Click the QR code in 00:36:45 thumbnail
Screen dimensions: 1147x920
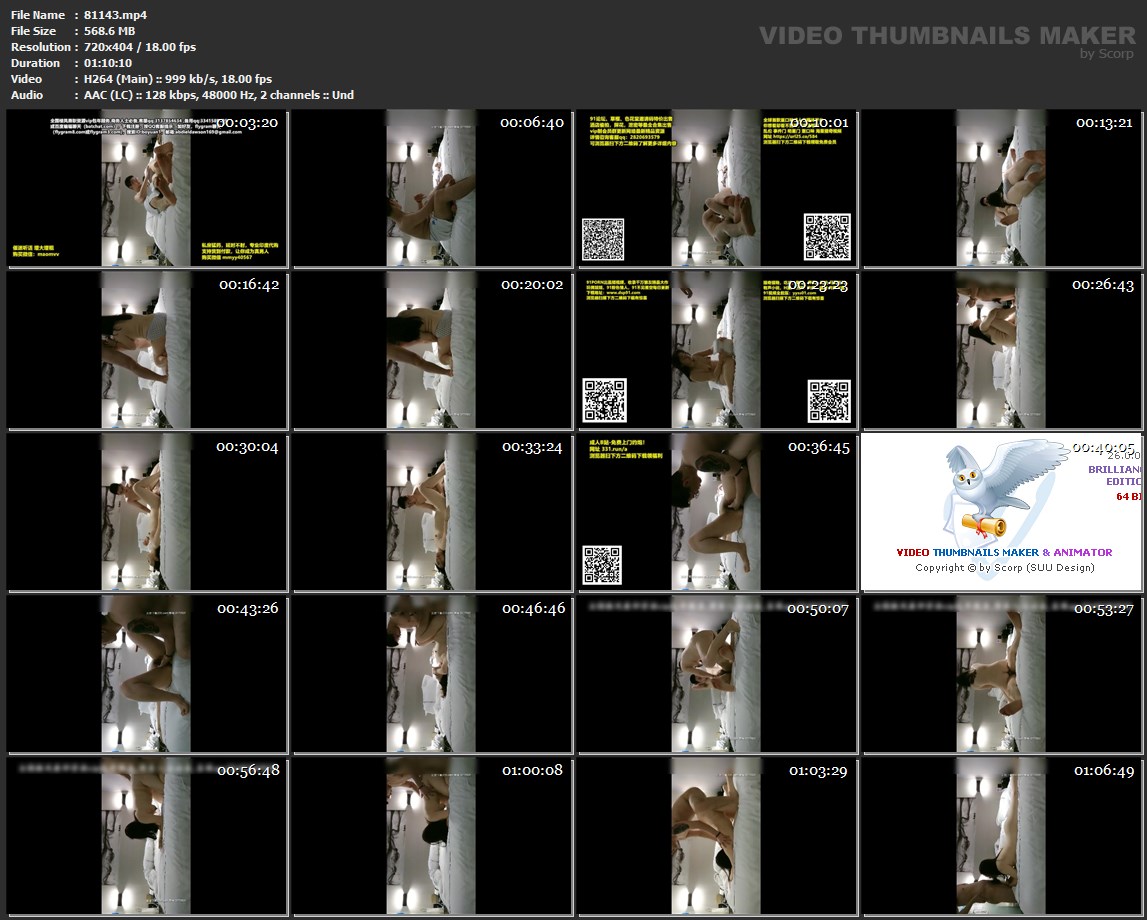coord(603,565)
